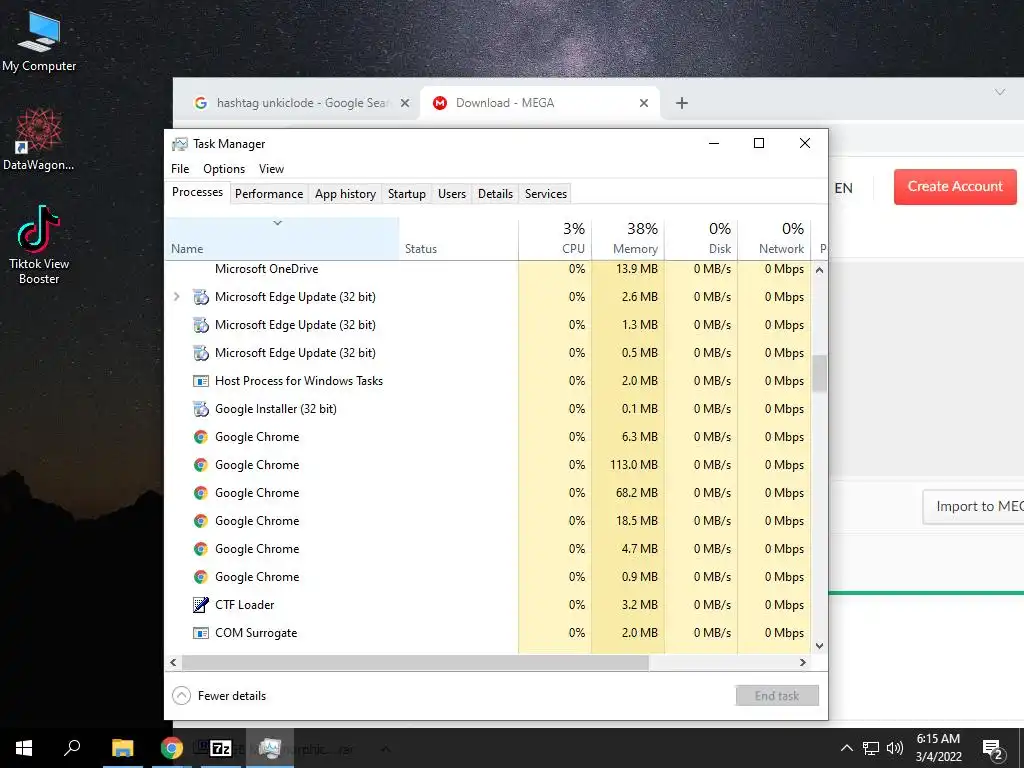Select Chrome process using 113.0 MB icon
The image size is (1024, 768).
click(x=200, y=465)
